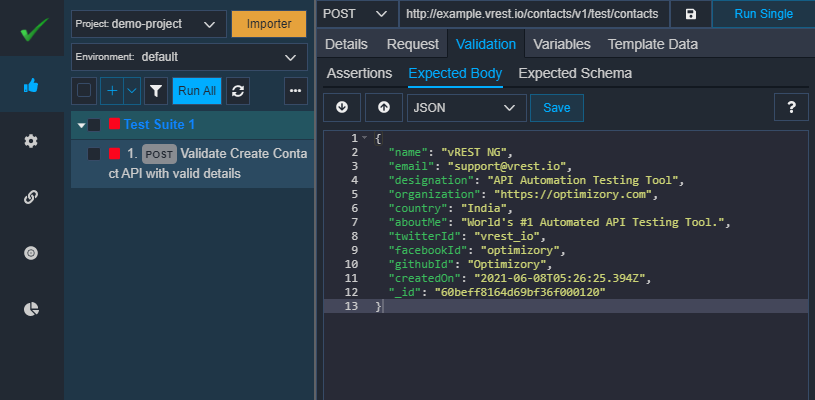
Task: Click the "vrest_io" twitterId value
Action: point(507,236)
